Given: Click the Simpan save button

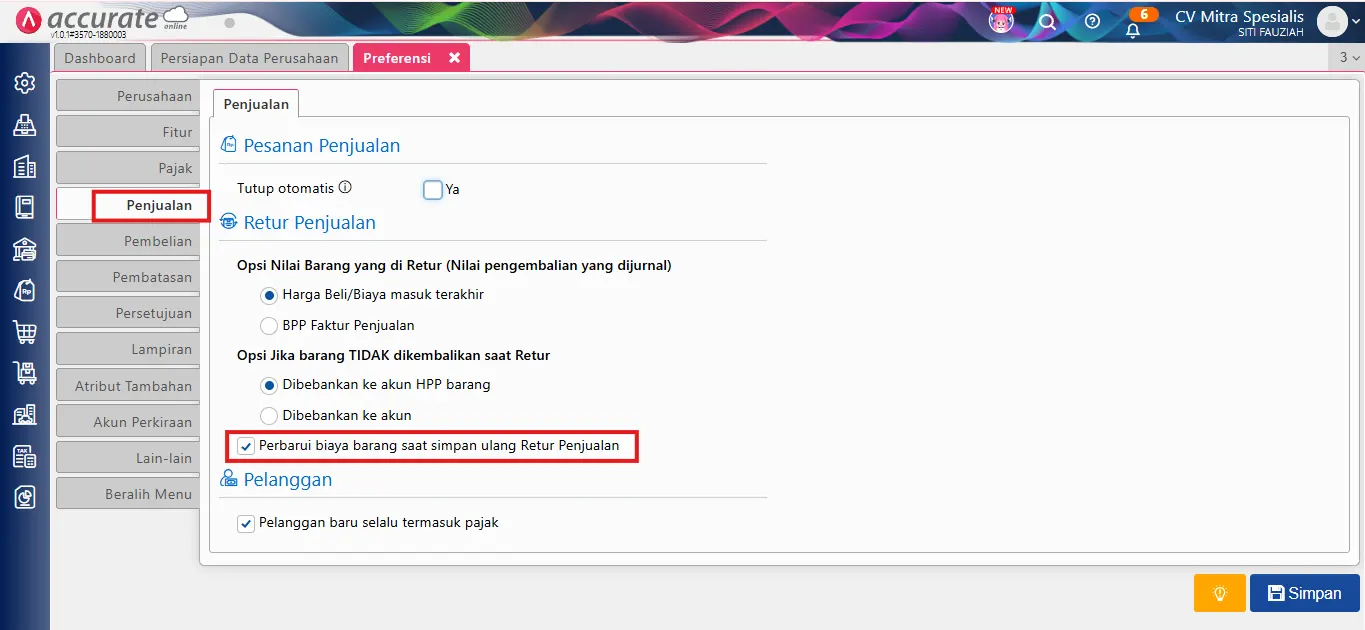Looking at the screenshot, I should click(1304, 593).
